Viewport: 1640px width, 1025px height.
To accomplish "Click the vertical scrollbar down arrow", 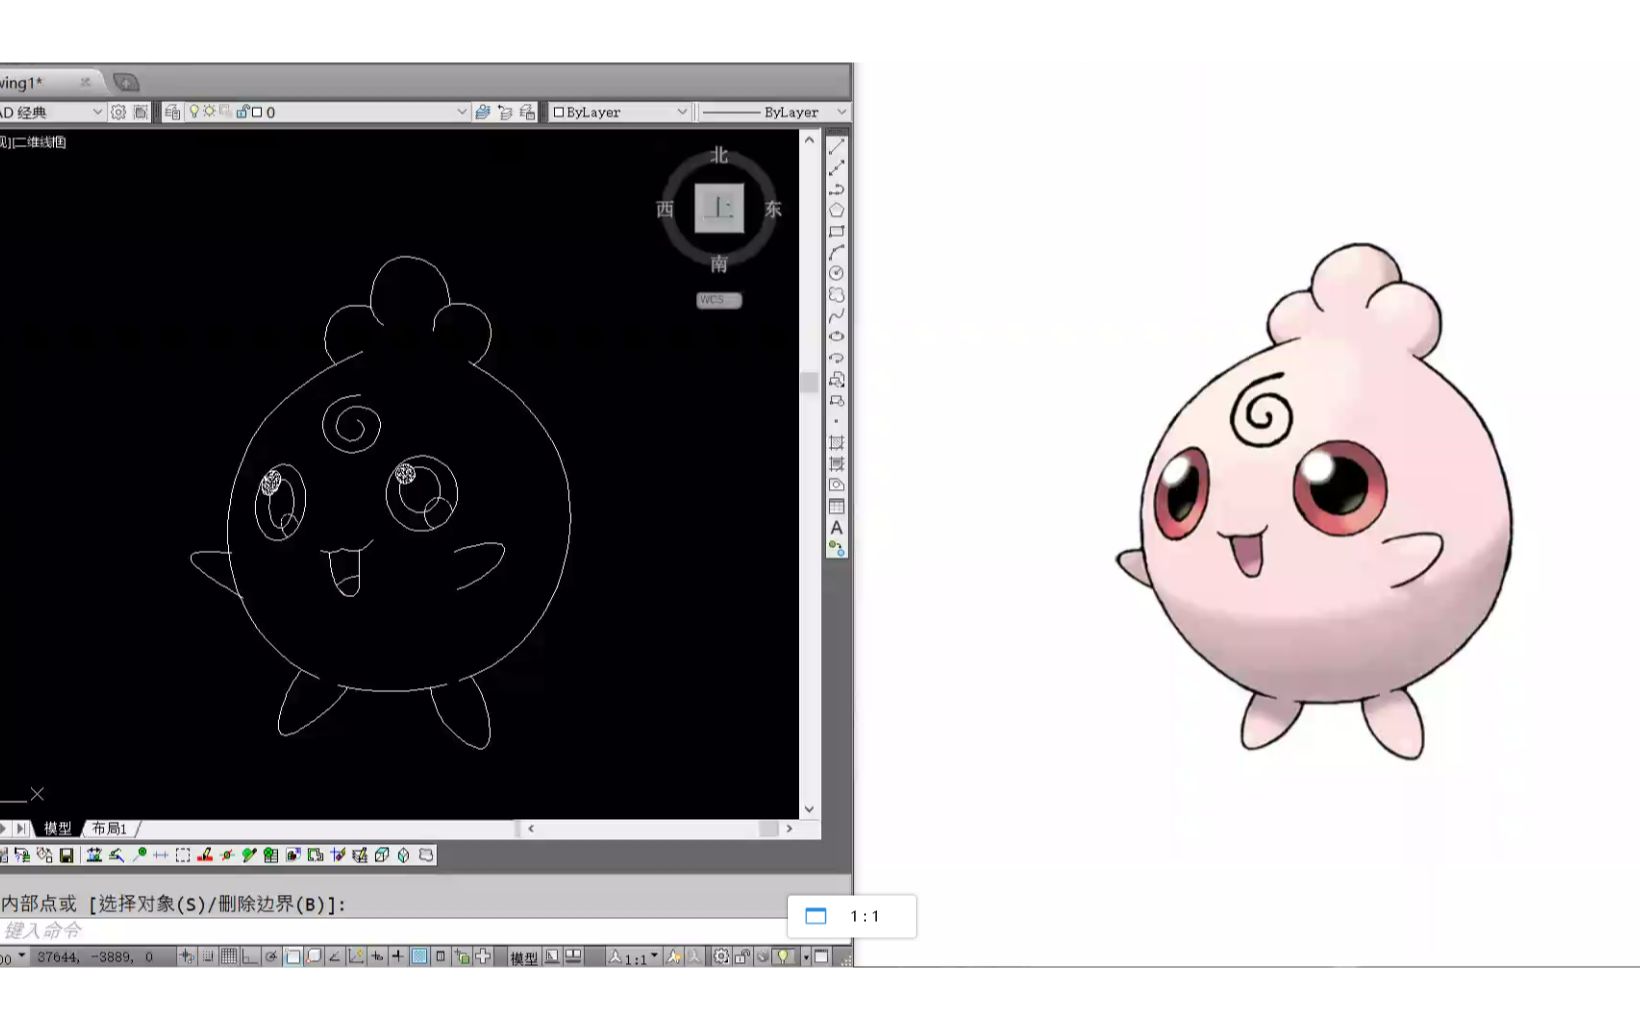I will coord(809,809).
